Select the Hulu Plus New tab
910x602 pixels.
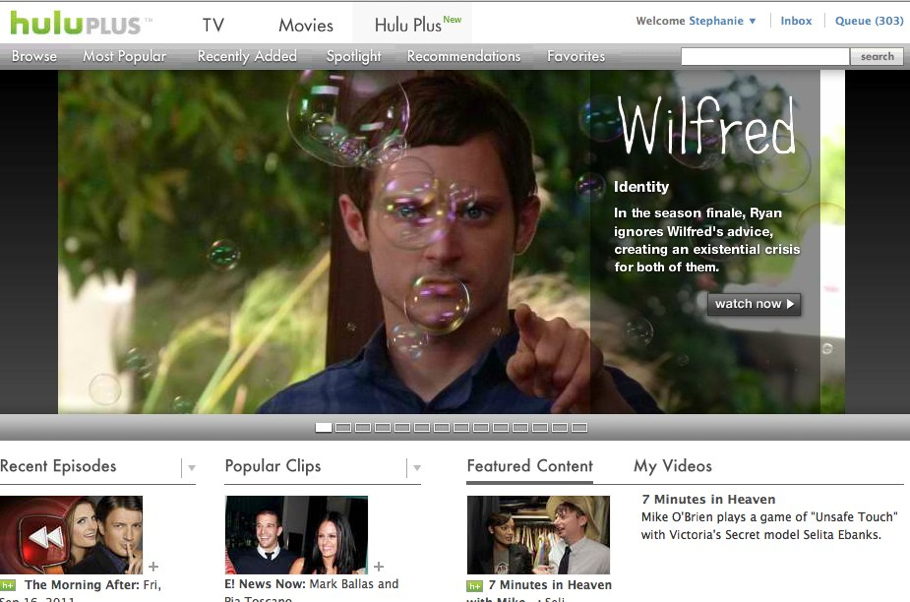tap(412, 23)
